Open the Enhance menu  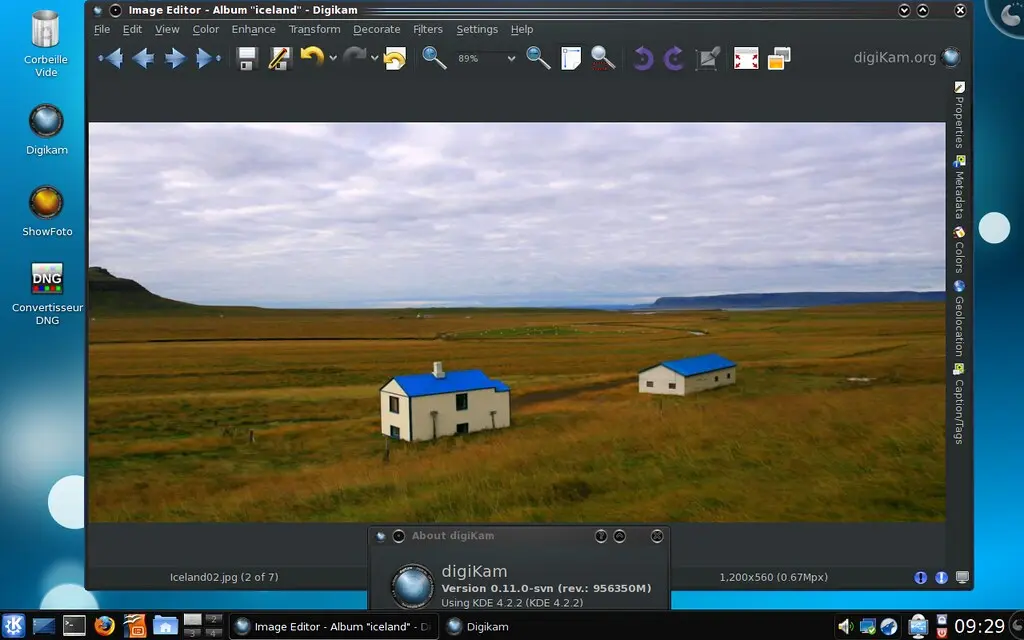pyautogui.click(x=253, y=30)
